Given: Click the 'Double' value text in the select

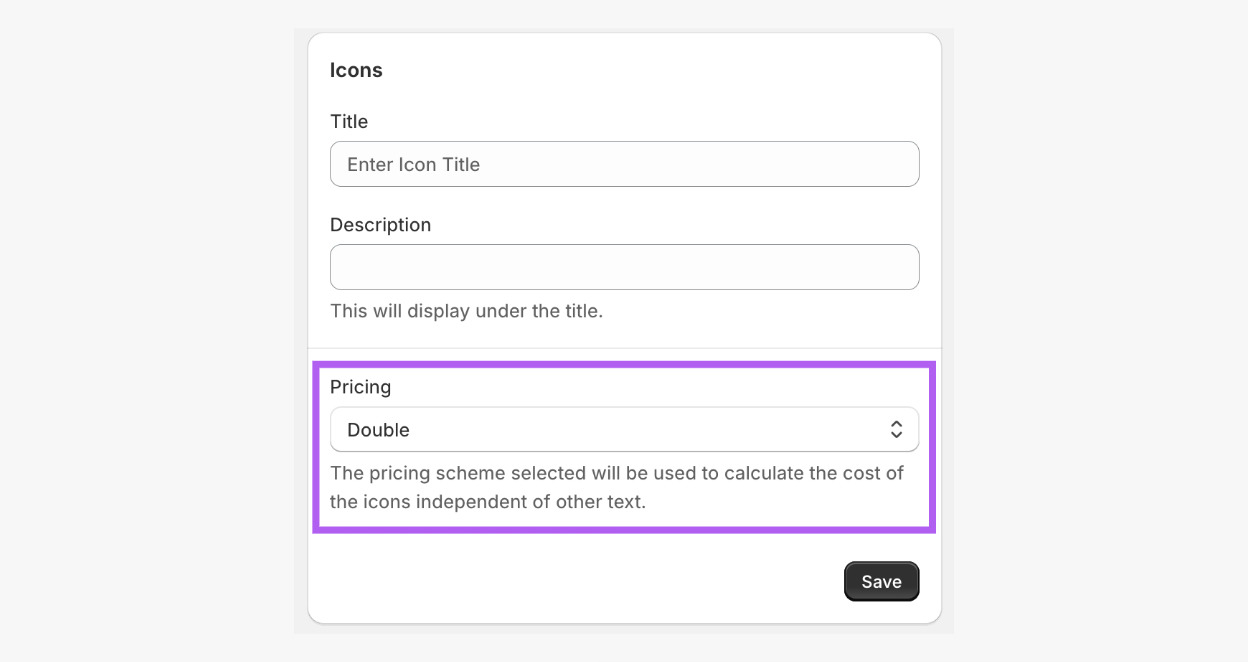Looking at the screenshot, I should coord(378,430).
